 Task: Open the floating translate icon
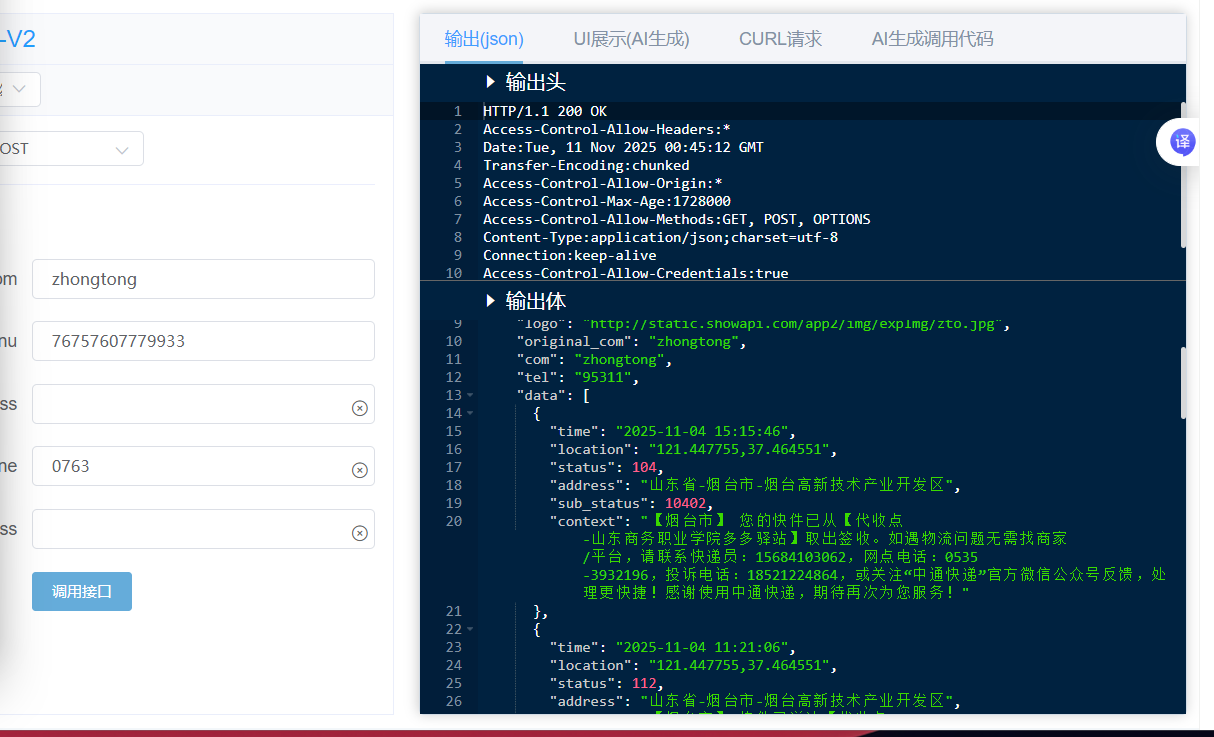pos(1183,142)
